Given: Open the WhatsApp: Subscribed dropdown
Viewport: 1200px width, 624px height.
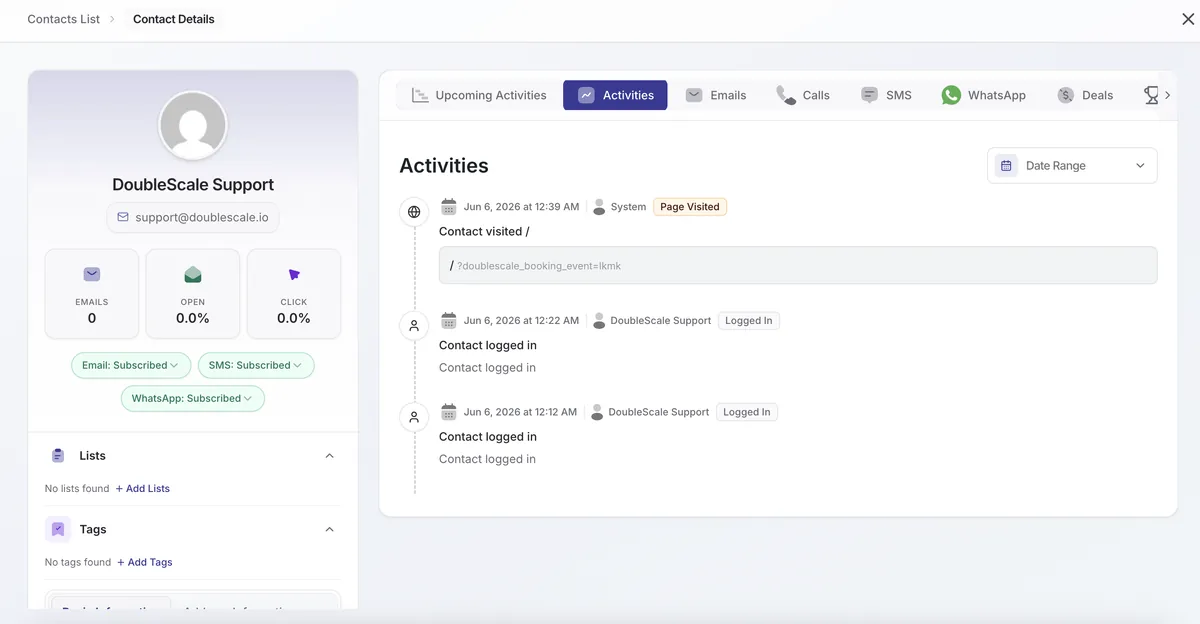Looking at the screenshot, I should 193,398.
